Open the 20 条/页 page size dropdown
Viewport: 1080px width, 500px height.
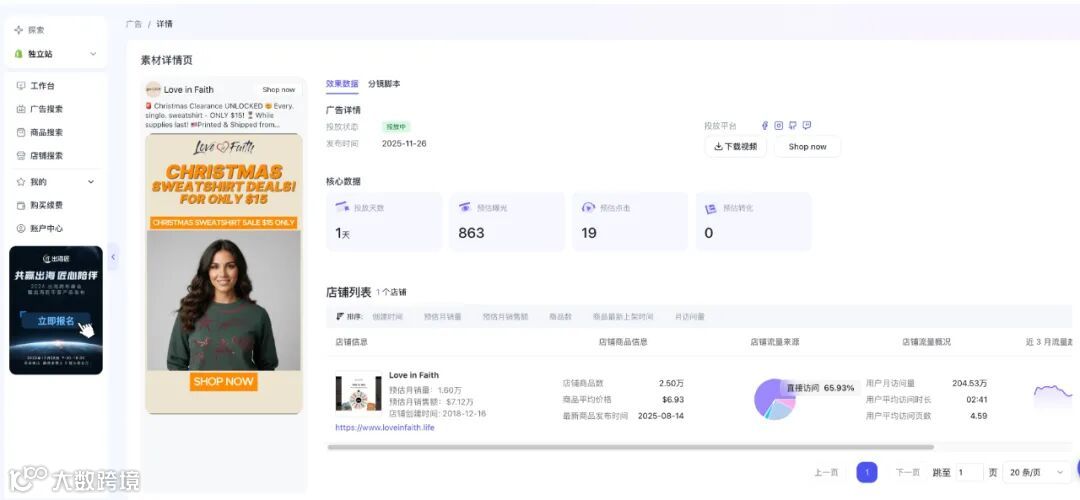click(x=1036, y=472)
